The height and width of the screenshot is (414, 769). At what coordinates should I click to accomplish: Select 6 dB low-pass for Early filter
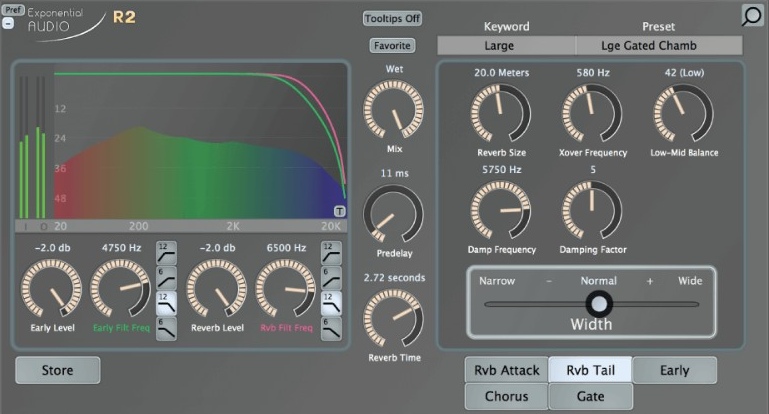click(x=164, y=325)
